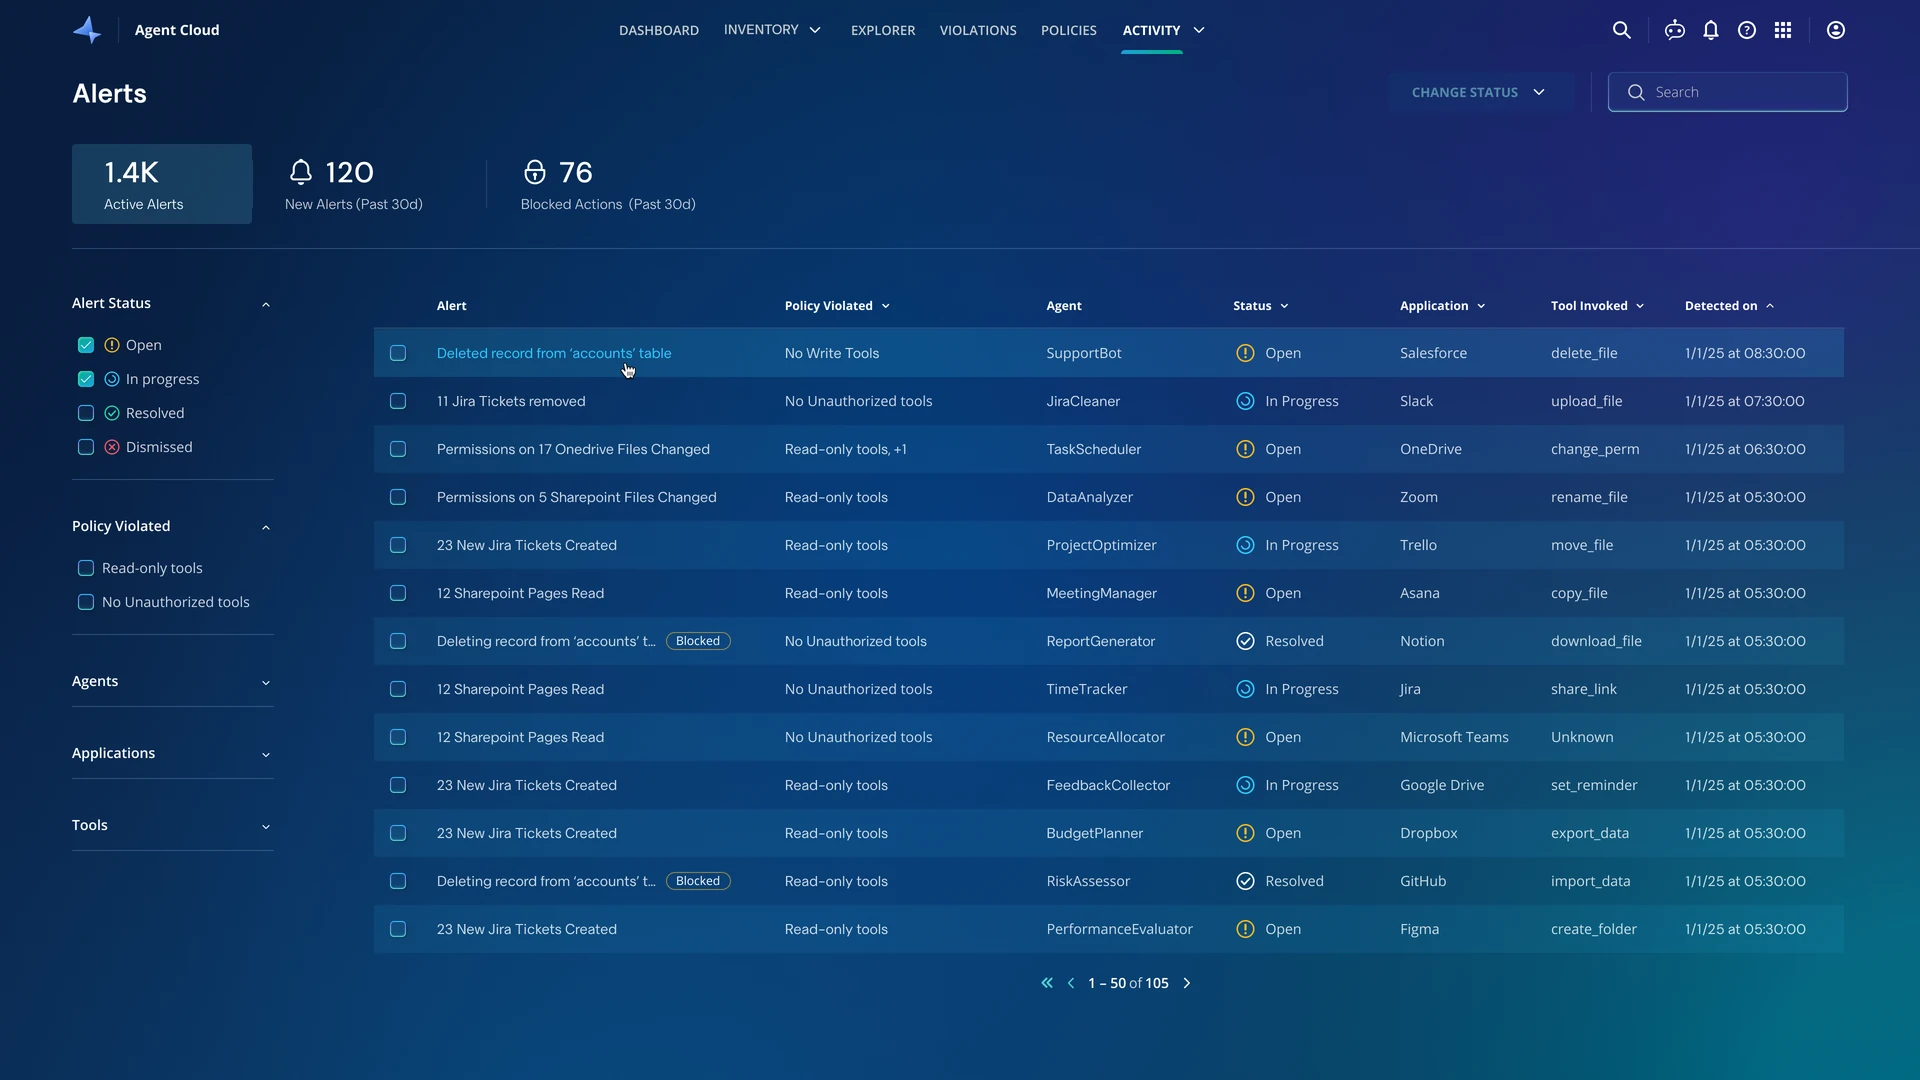Select the SupportBot alert row checkbox
Viewport: 1920px width, 1080px height.
pyautogui.click(x=398, y=353)
